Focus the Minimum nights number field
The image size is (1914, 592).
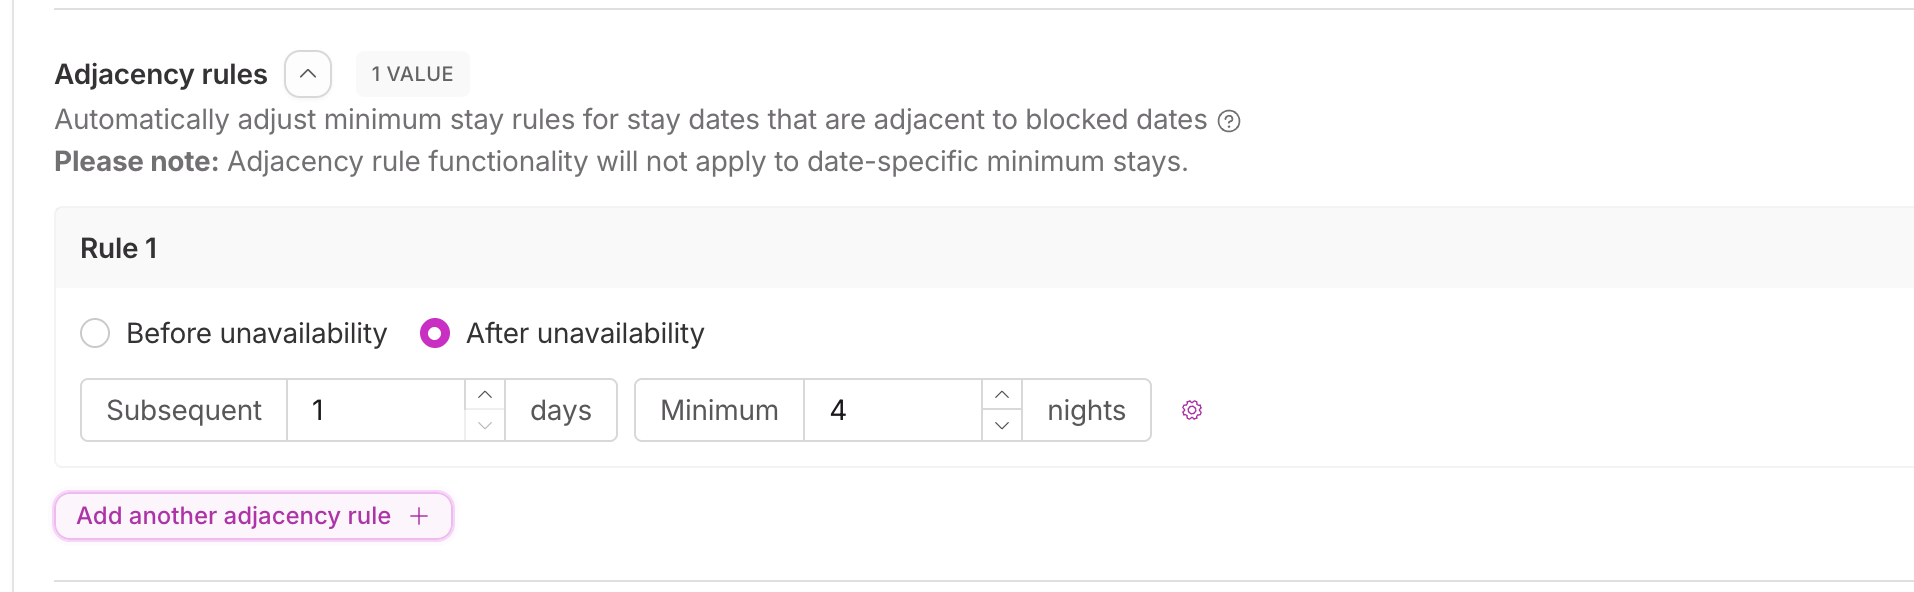coord(894,410)
